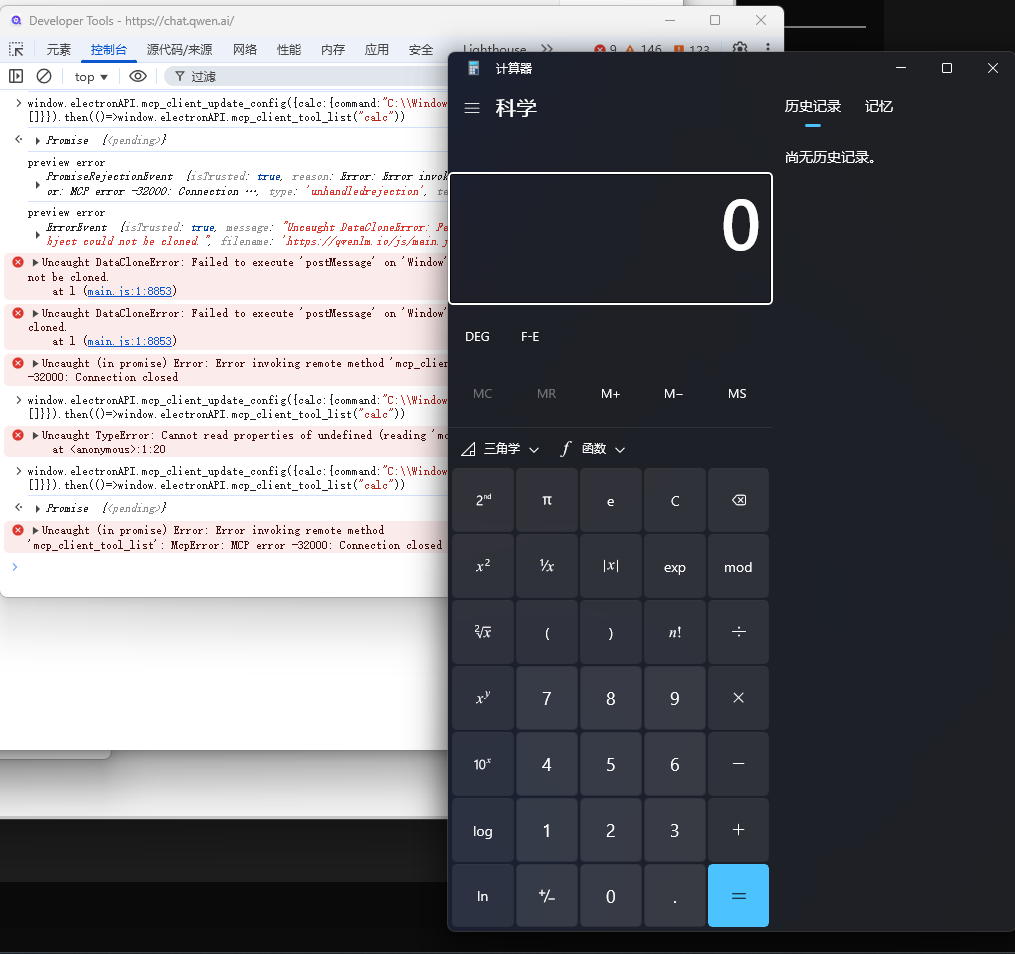Click the log button

coord(484,830)
